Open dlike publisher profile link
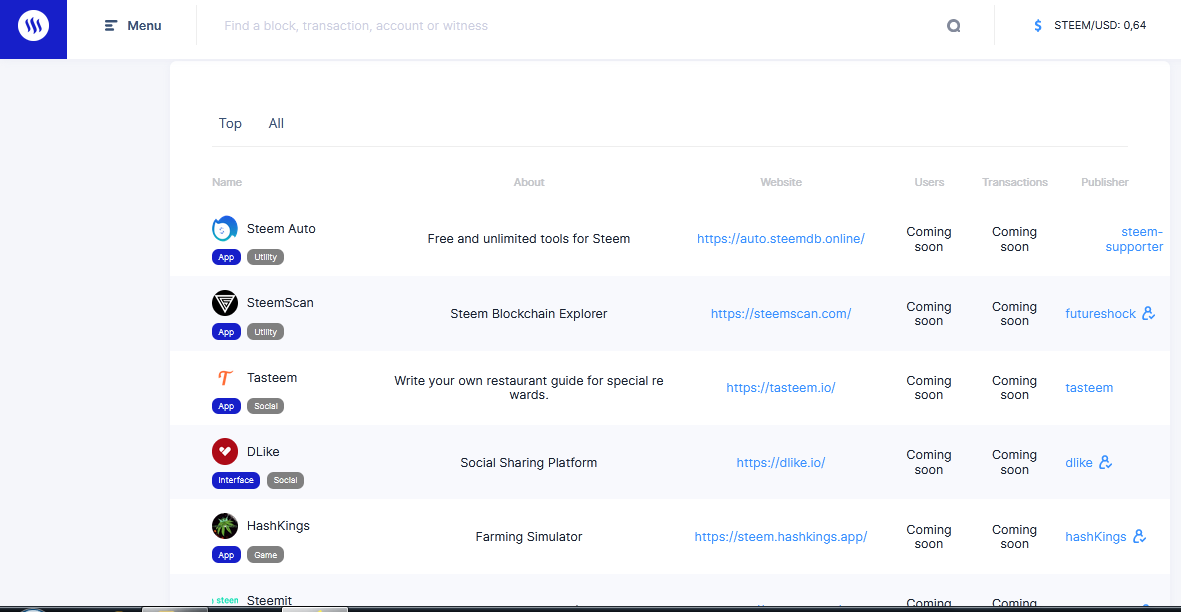Viewport: 1181px width, 612px height. tap(1079, 463)
